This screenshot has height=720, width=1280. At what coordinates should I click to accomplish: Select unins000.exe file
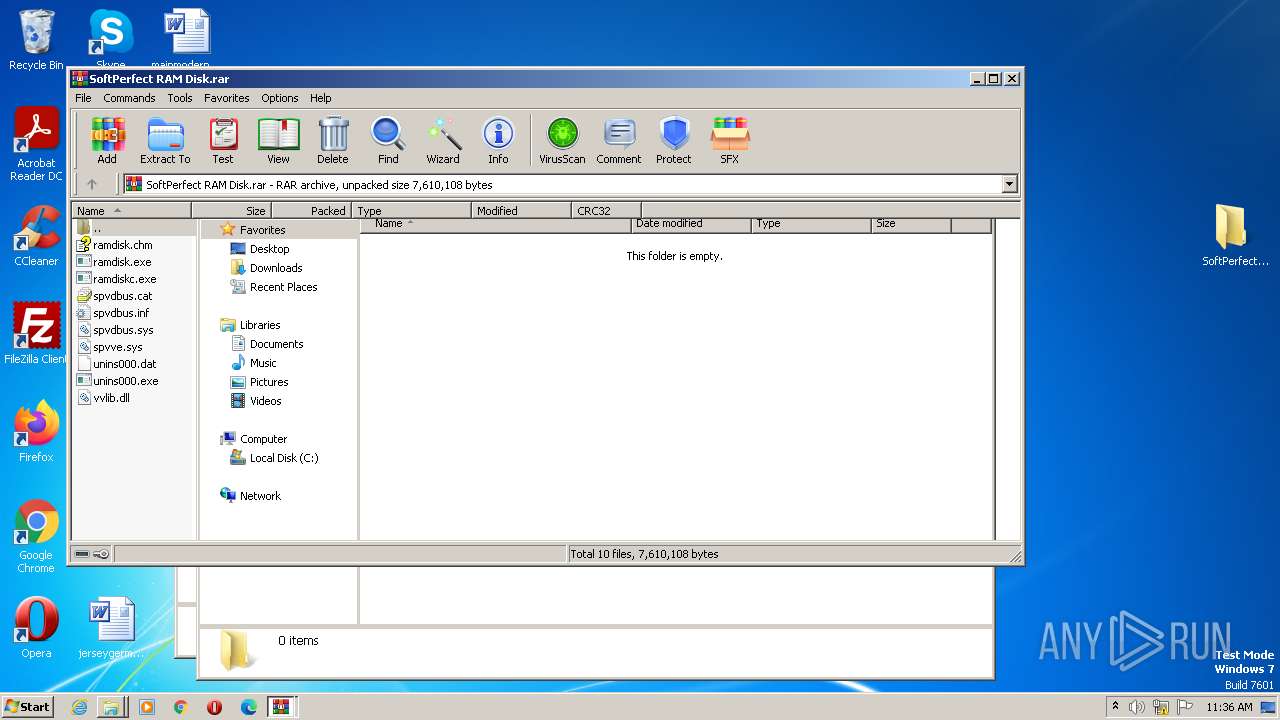(x=125, y=381)
